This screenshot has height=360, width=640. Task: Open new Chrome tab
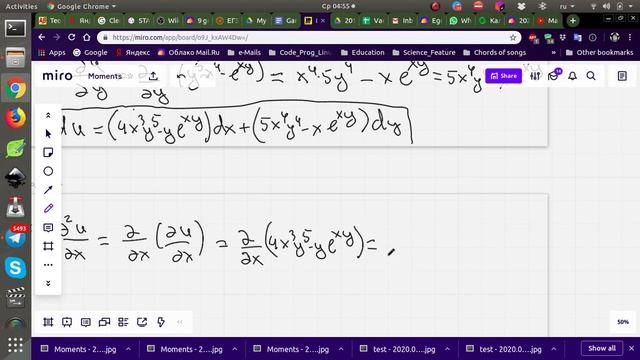pos(573,20)
